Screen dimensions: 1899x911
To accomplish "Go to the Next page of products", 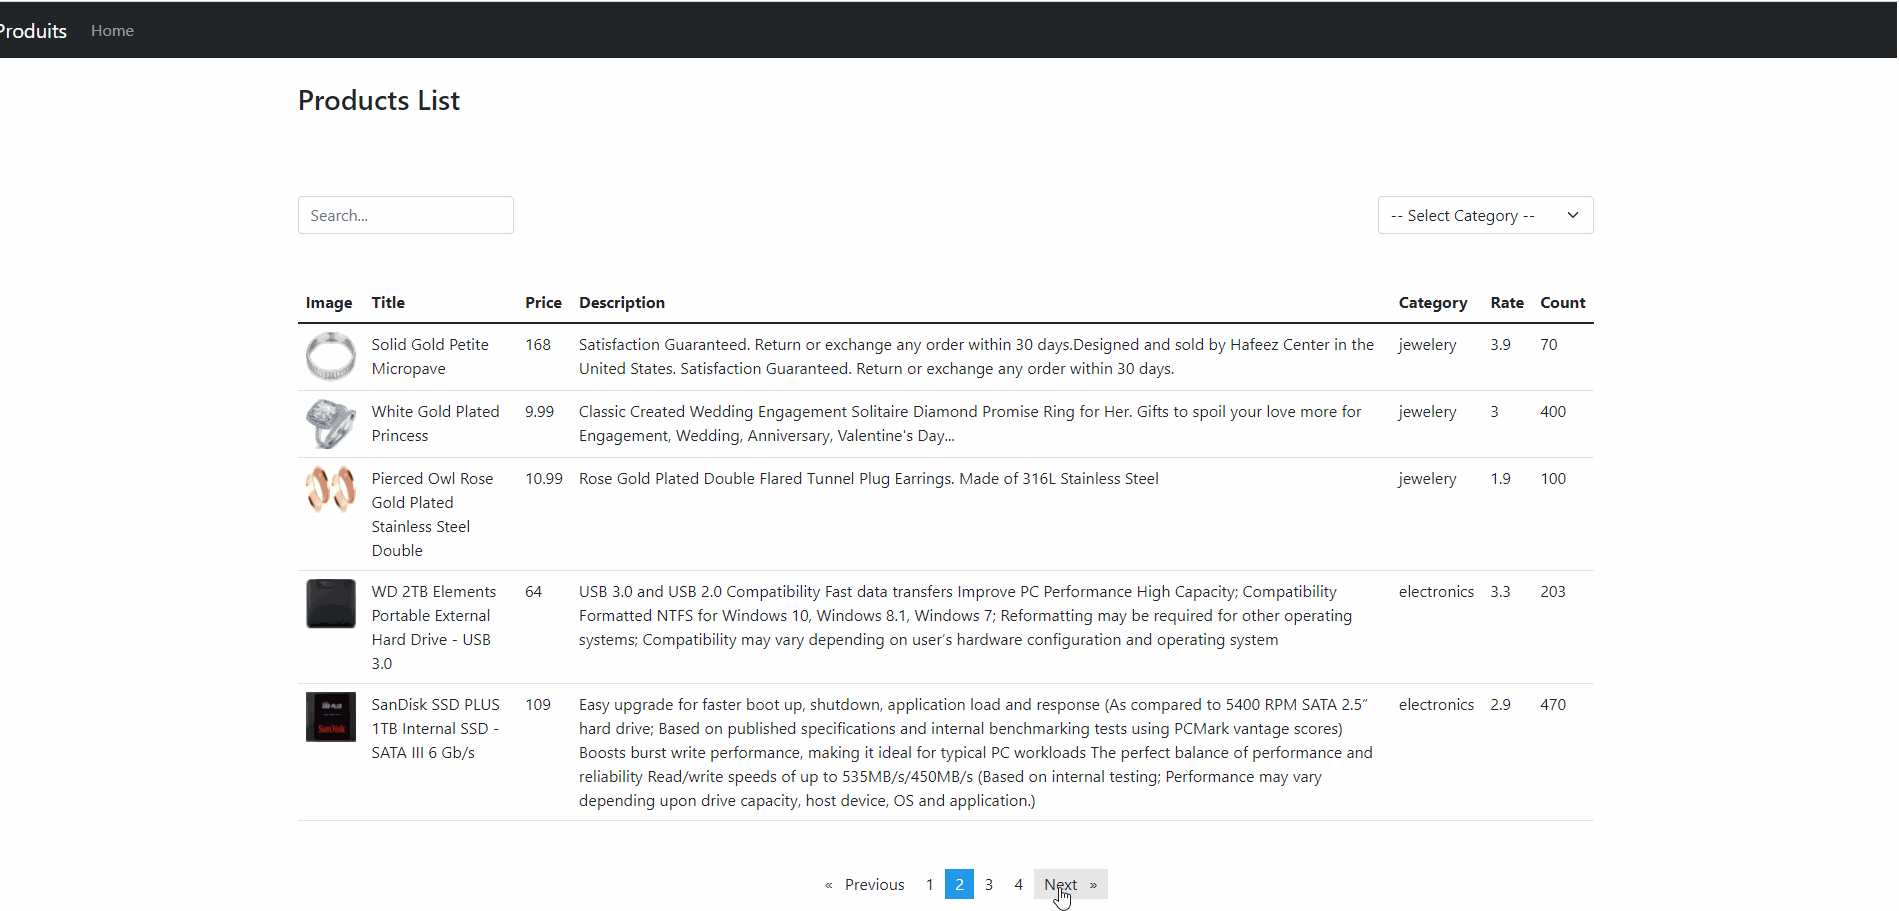I will [x=1059, y=884].
